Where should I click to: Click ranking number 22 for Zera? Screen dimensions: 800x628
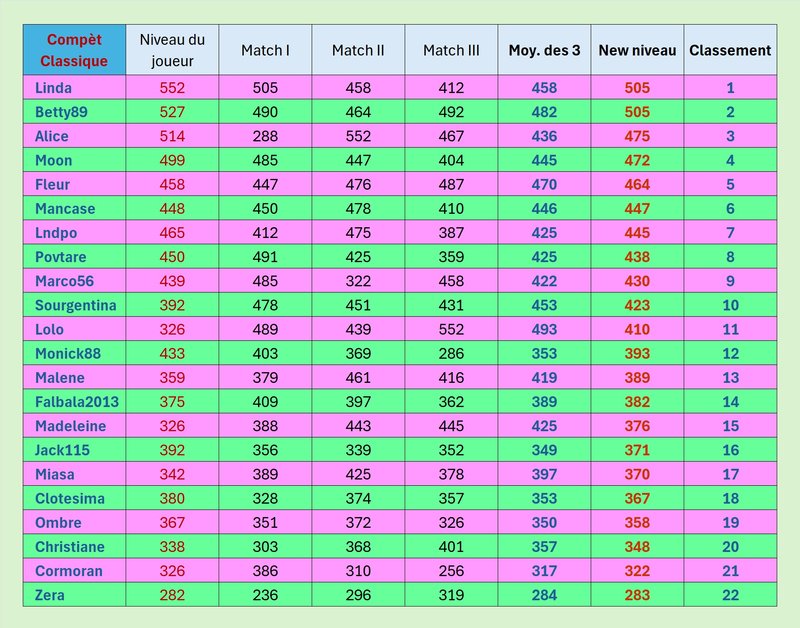(731, 595)
